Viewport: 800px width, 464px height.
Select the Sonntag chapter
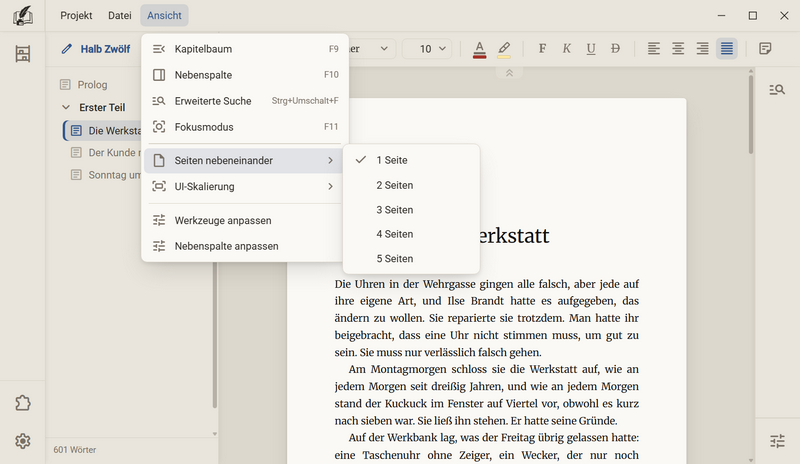tap(115, 175)
